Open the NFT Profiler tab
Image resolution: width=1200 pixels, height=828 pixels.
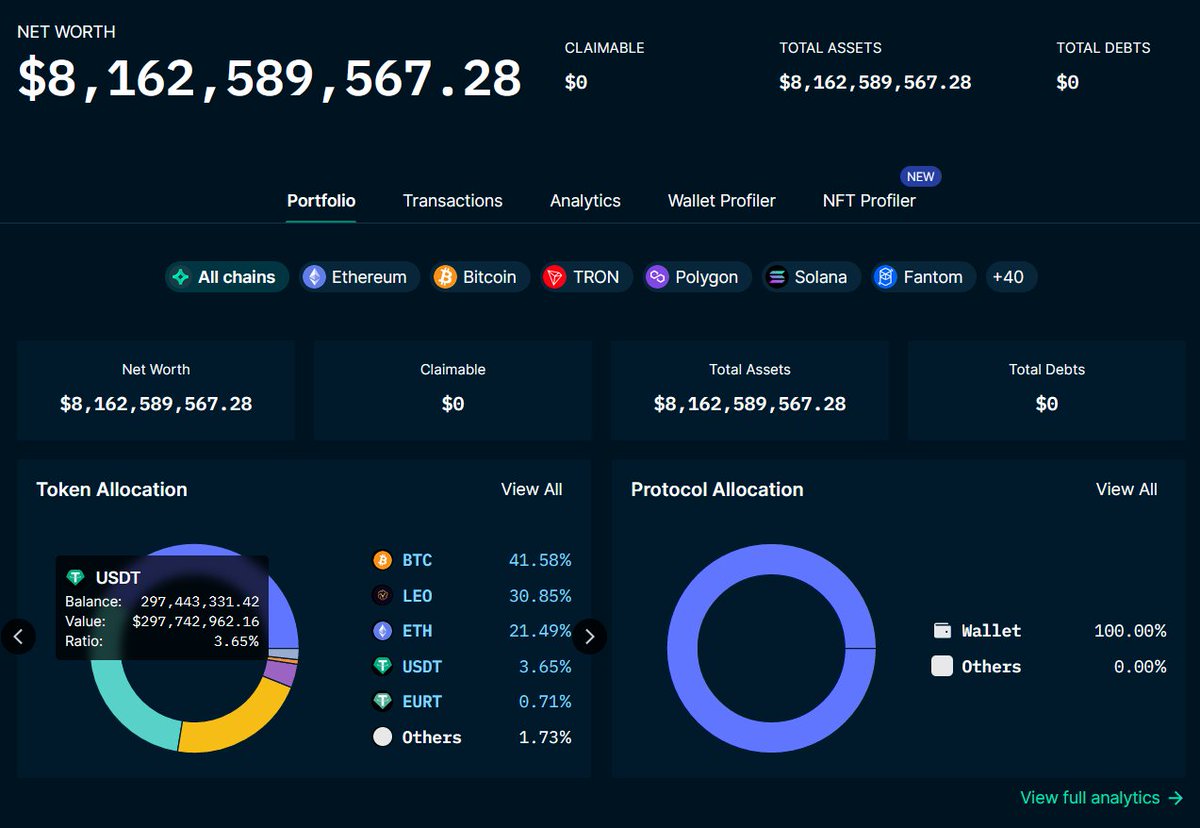click(869, 201)
